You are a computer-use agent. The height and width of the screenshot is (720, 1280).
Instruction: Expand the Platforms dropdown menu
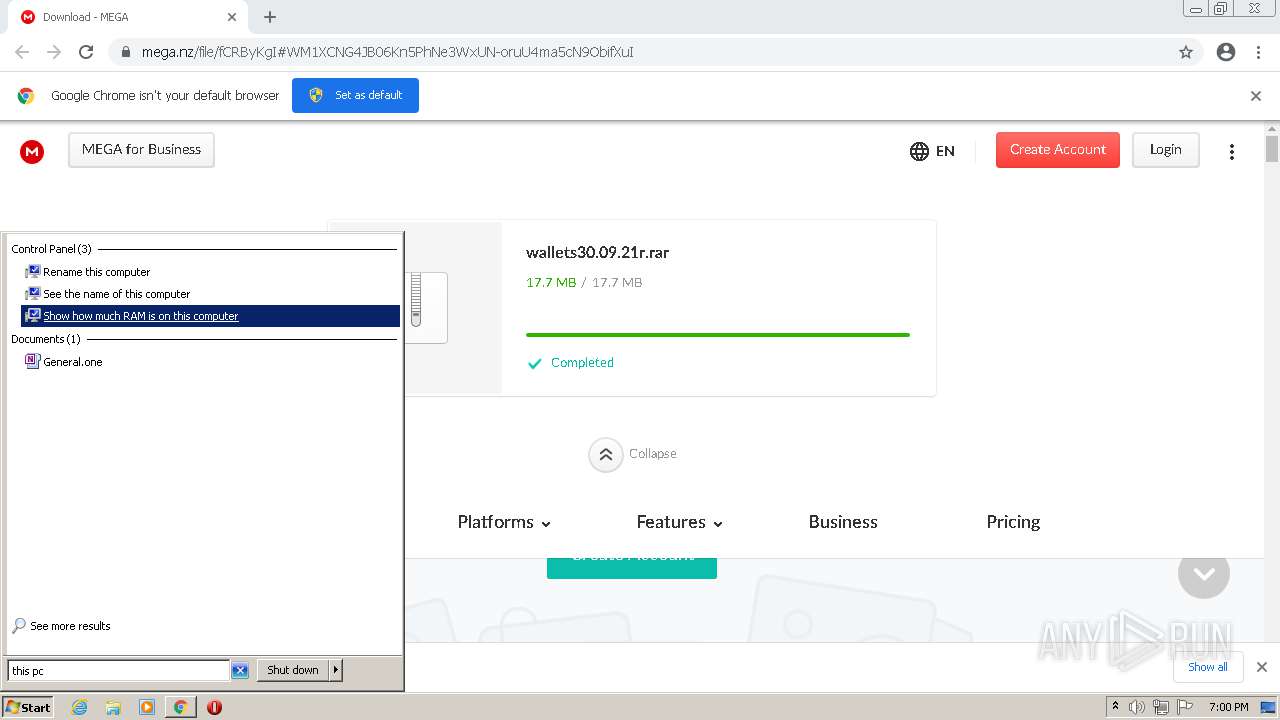tap(504, 522)
